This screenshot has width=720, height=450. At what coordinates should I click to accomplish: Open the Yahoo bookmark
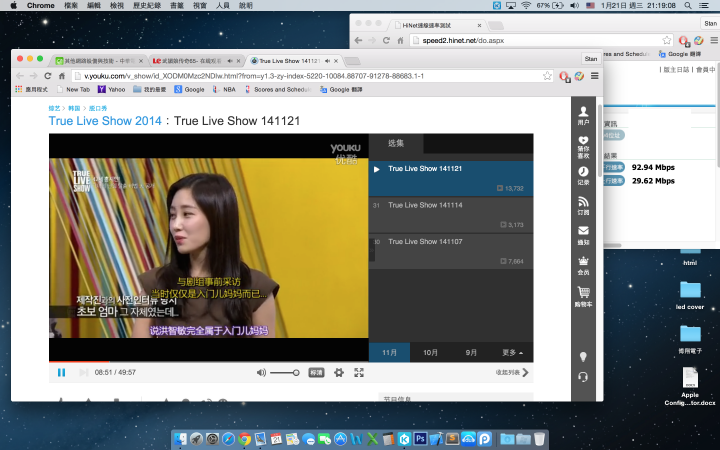pyautogui.click(x=112, y=90)
